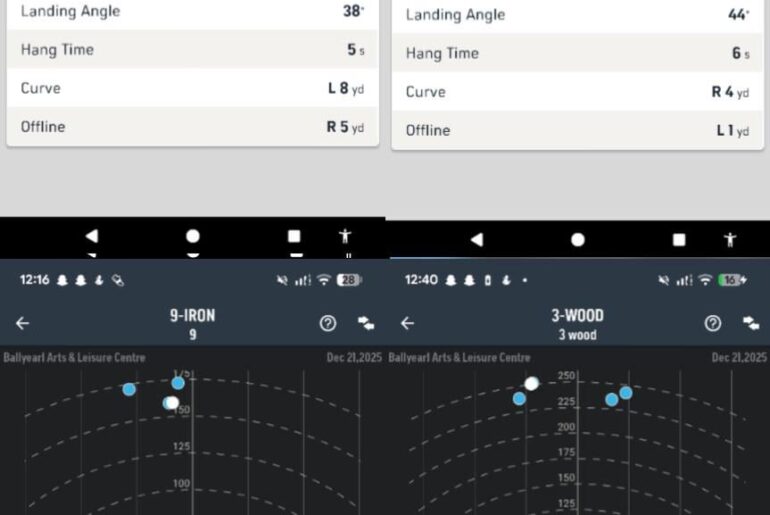
Task: Tap the battery indicator showing 28
Action: click(349, 281)
